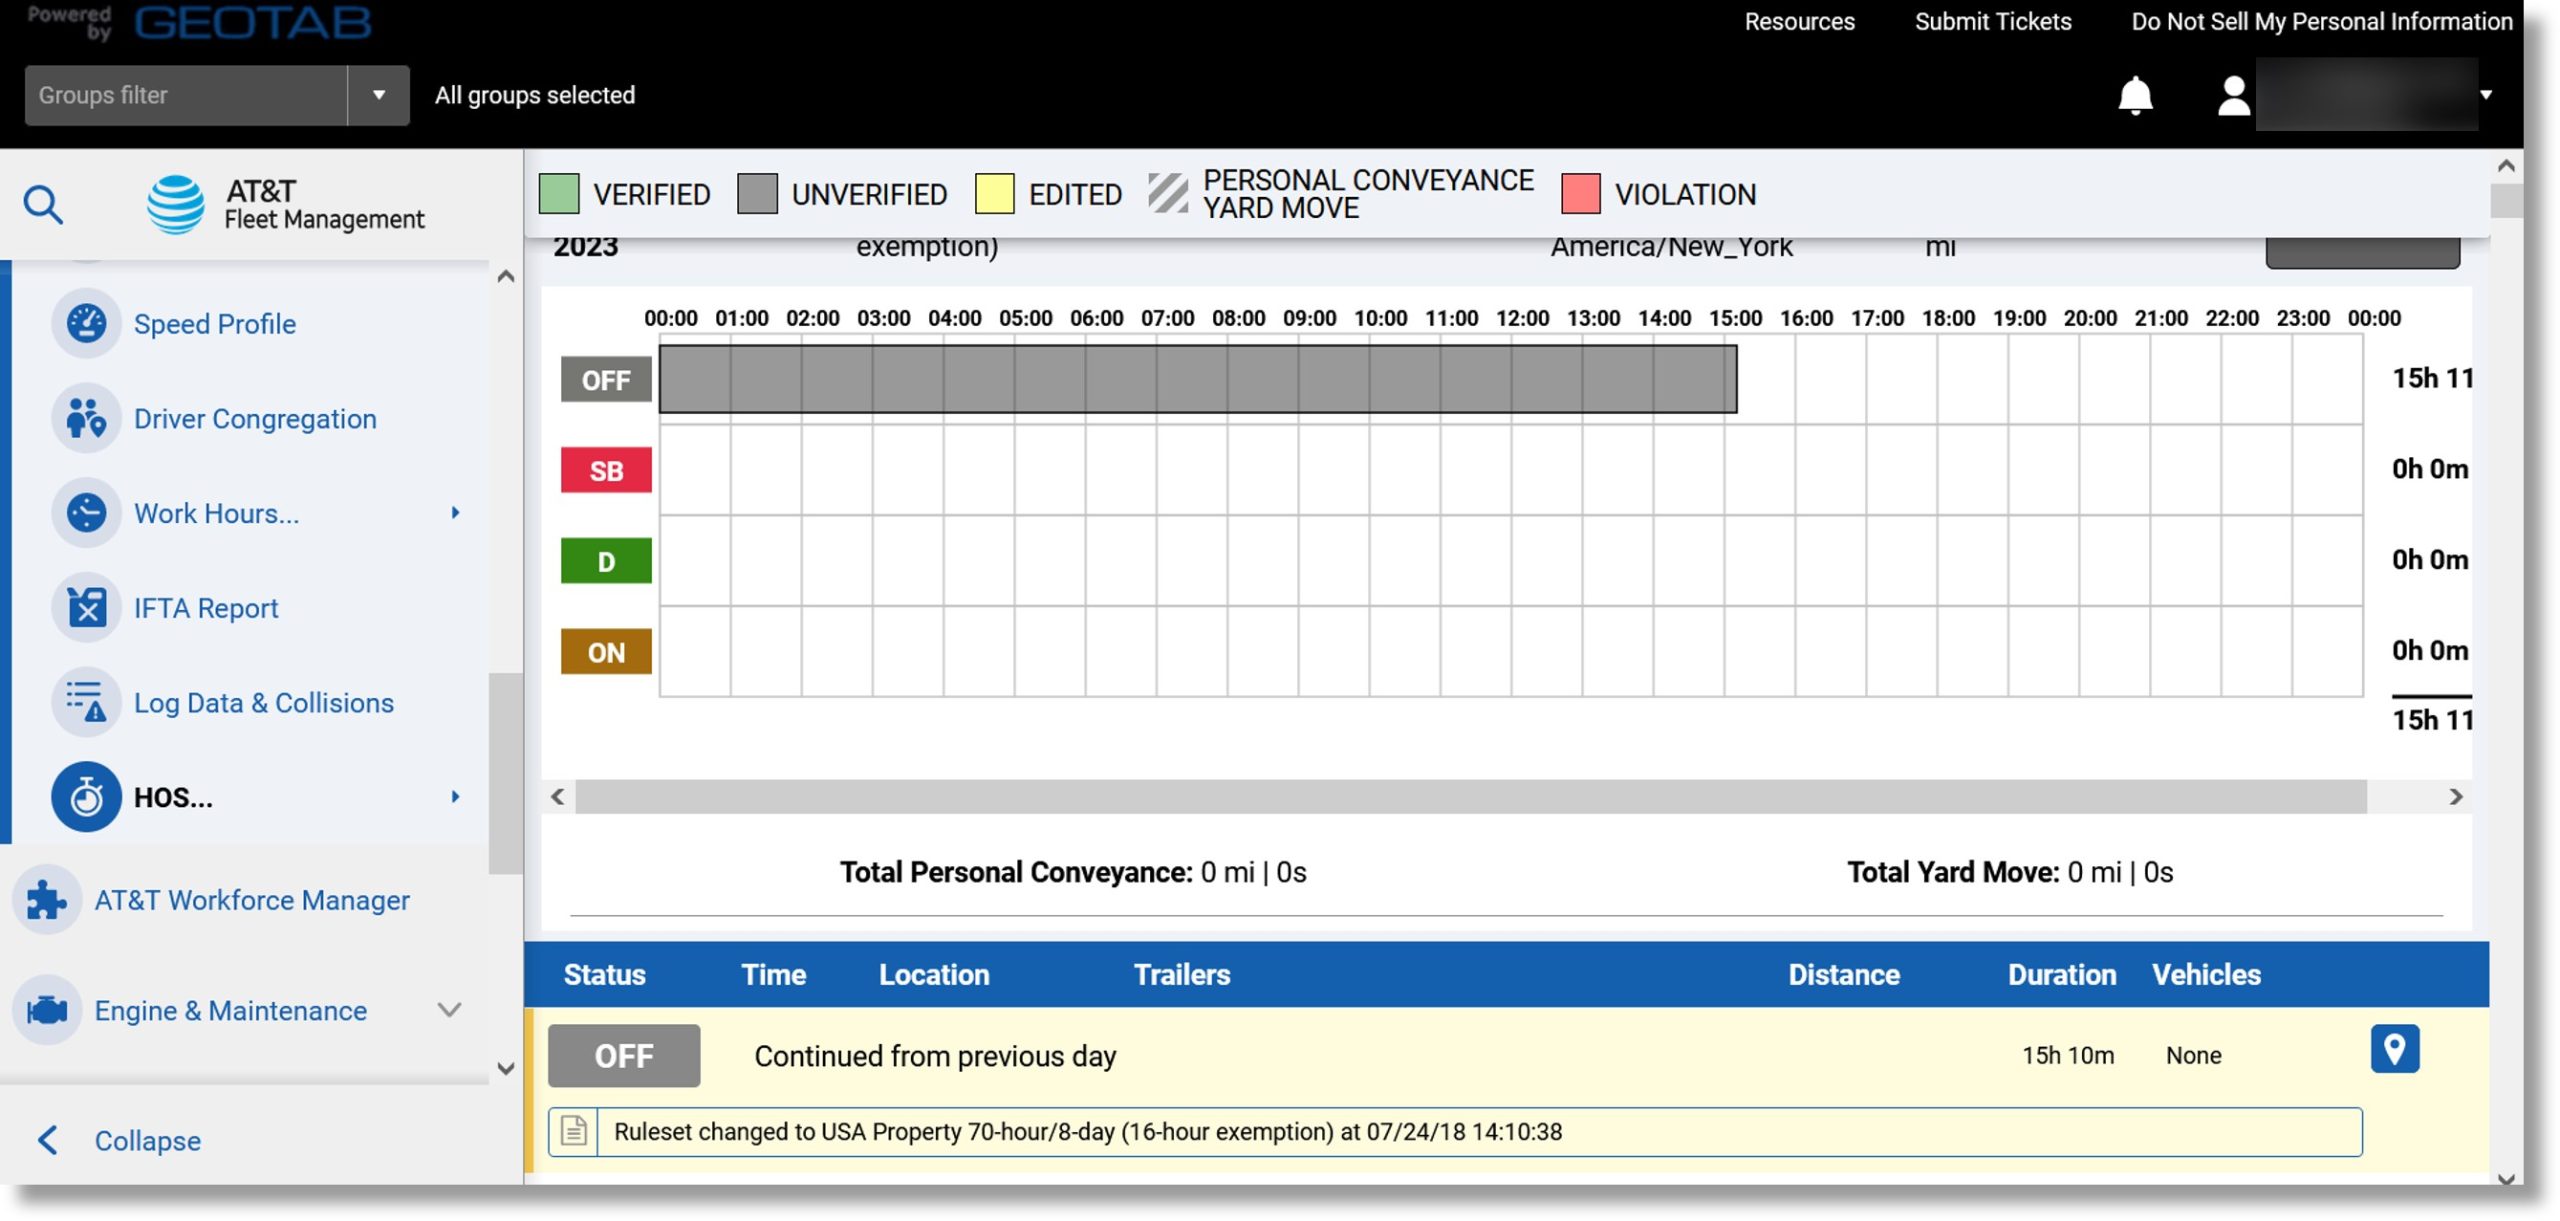This screenshot has width=2560, height=1221.
Task: Click the Location column header
Action: 934,974
